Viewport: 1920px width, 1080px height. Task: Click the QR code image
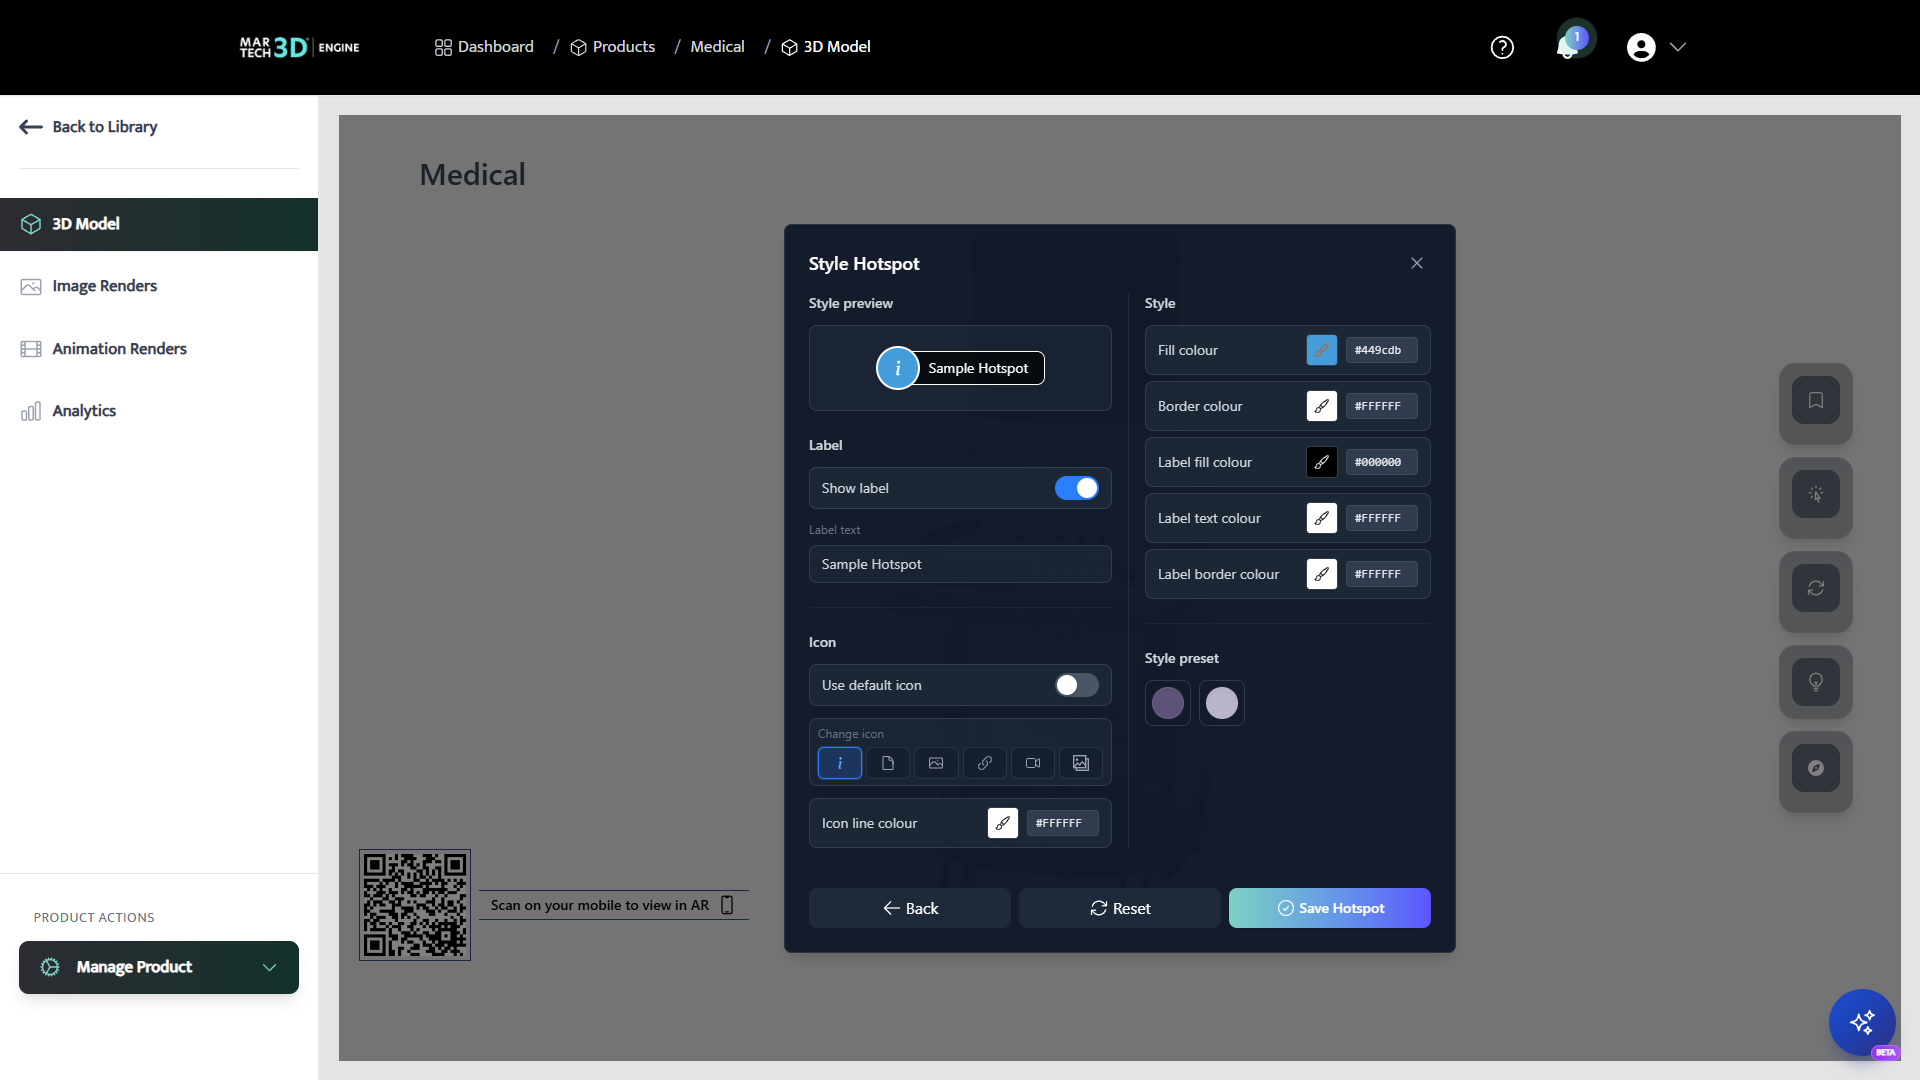pyautogui.click(x=415, y=905)
